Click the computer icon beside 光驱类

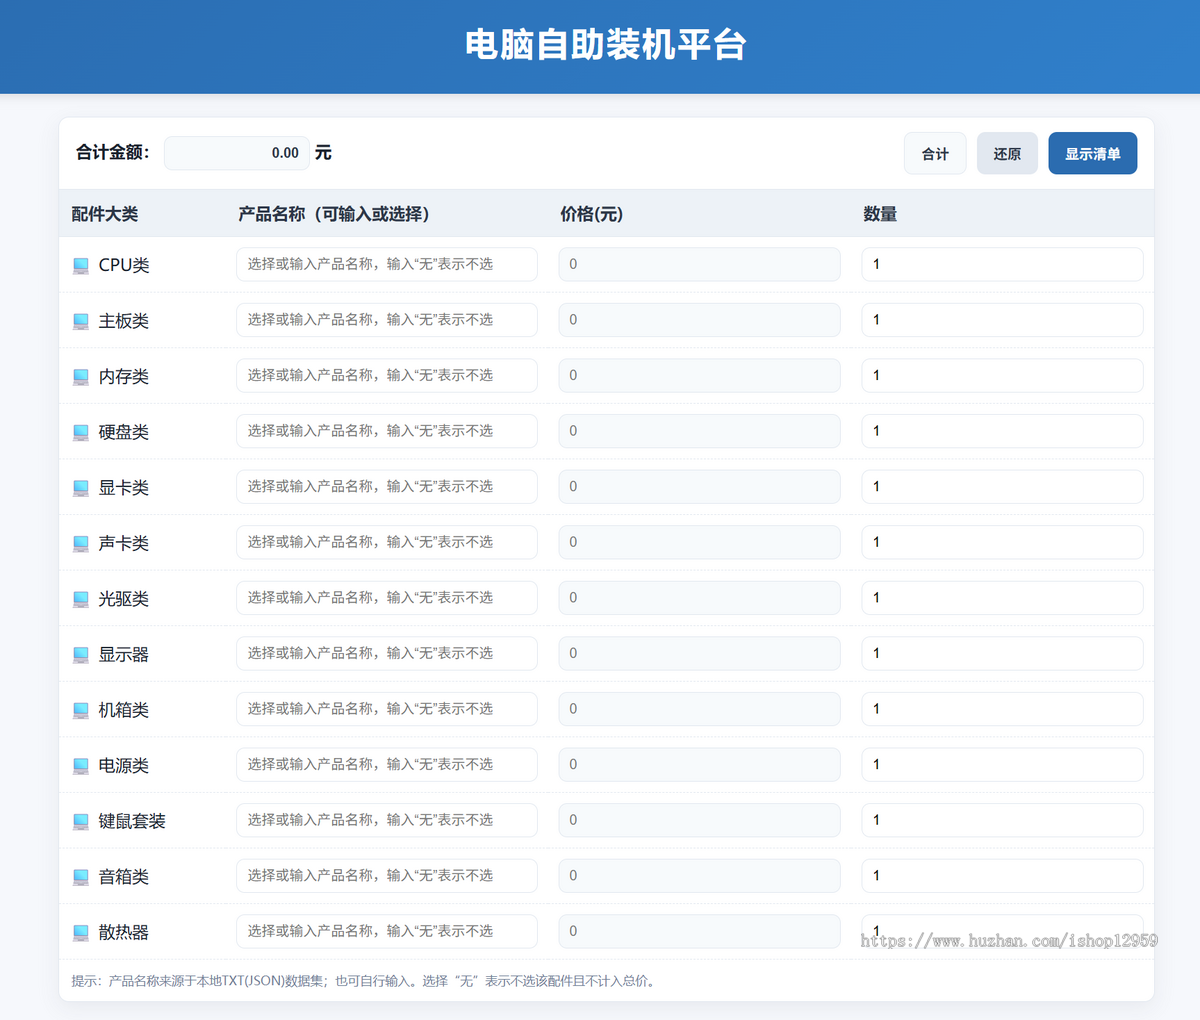pyautogui.click(x=81, y=599)
